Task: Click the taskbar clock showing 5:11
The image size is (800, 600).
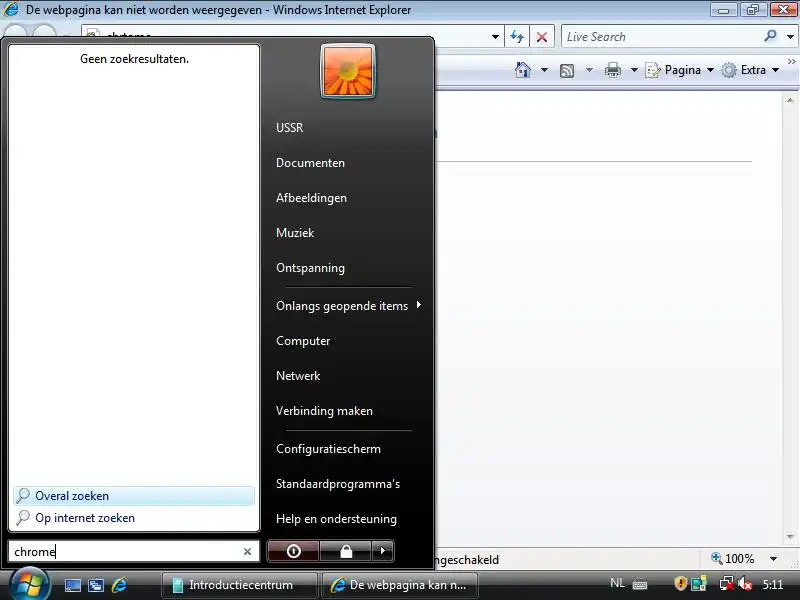Action: [772, 584]
